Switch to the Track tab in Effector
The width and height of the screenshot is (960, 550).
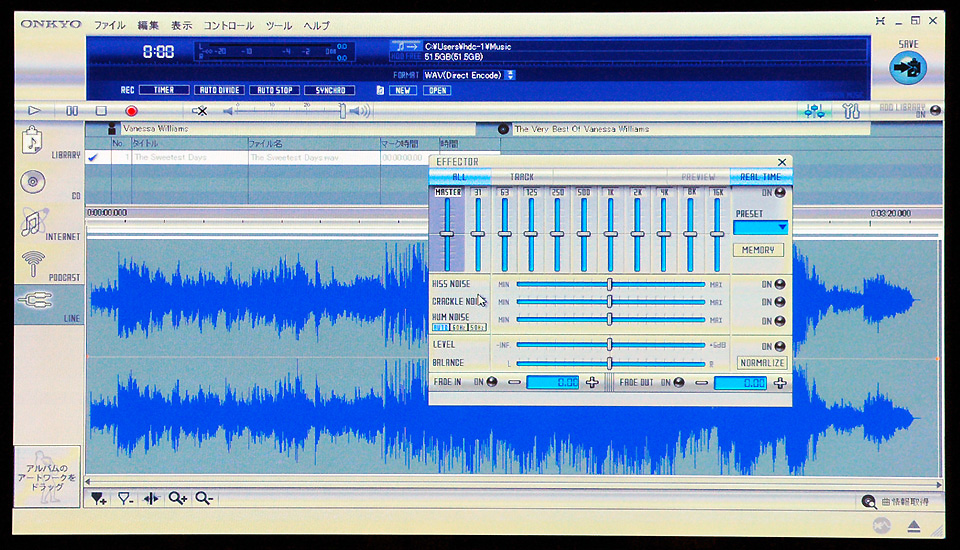522,177
